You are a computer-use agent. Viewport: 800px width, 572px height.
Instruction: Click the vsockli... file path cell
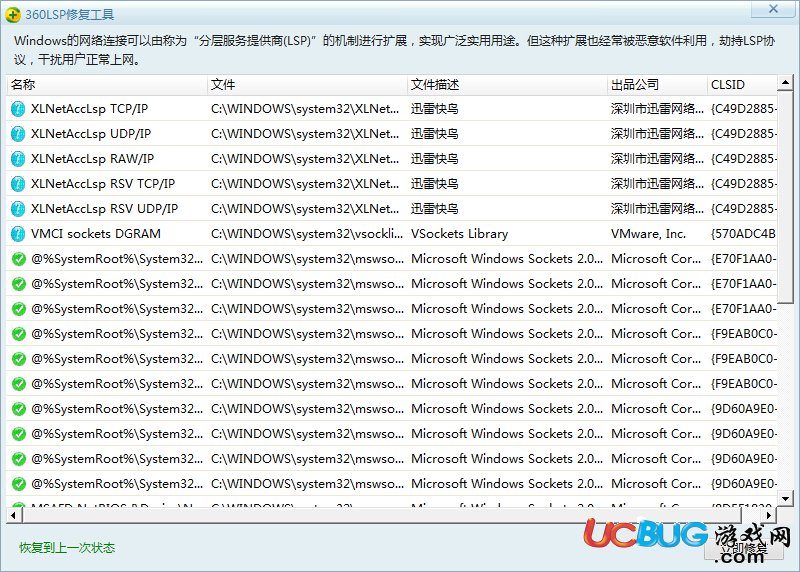pos(307,234)
